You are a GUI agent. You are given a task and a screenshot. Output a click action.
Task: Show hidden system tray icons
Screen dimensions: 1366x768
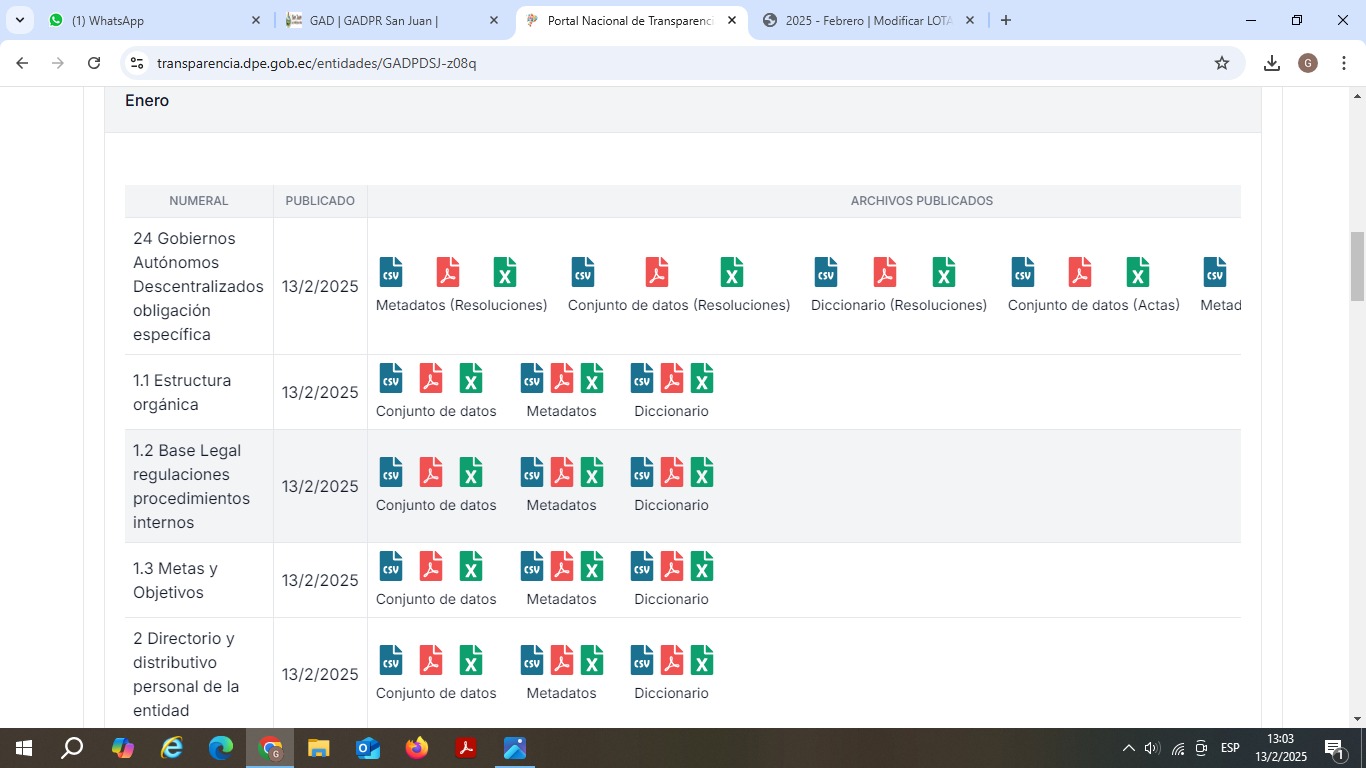(x=1128, y=748)
